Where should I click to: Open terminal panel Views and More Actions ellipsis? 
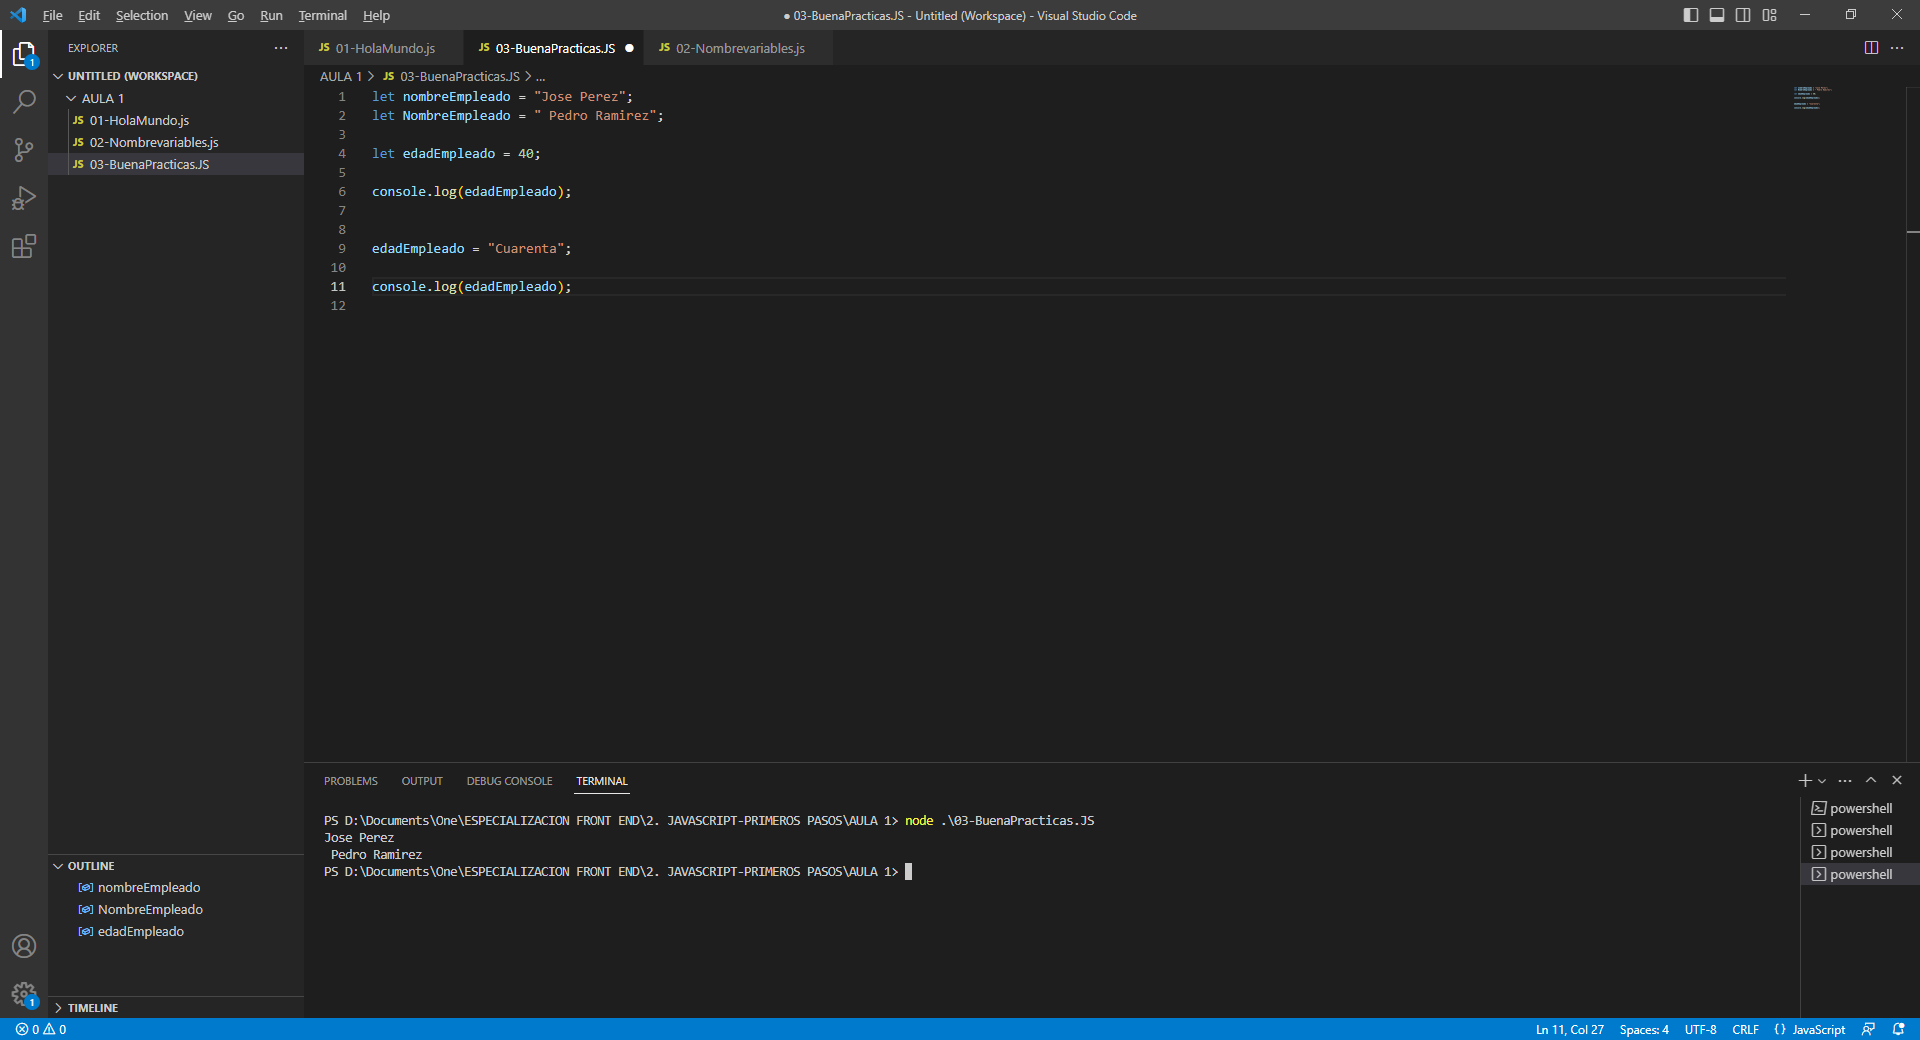tap(1845, 780)
